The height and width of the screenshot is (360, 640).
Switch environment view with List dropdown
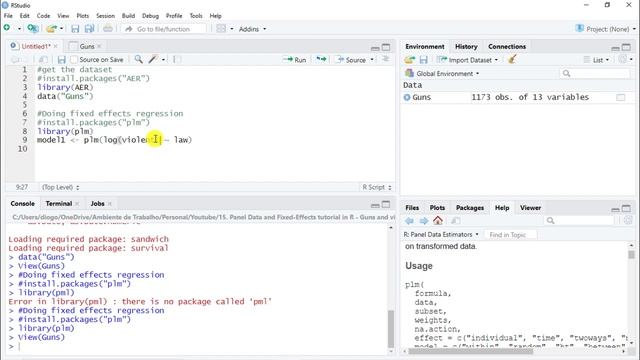tap(597, 60)
